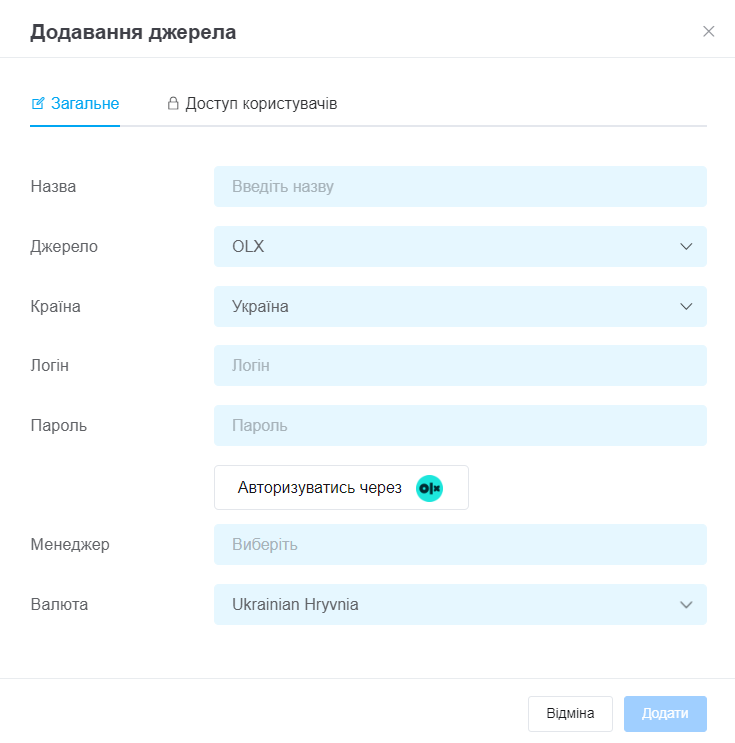
Task: Select the Україна value in Країна field
Action: tap(260, 306)
